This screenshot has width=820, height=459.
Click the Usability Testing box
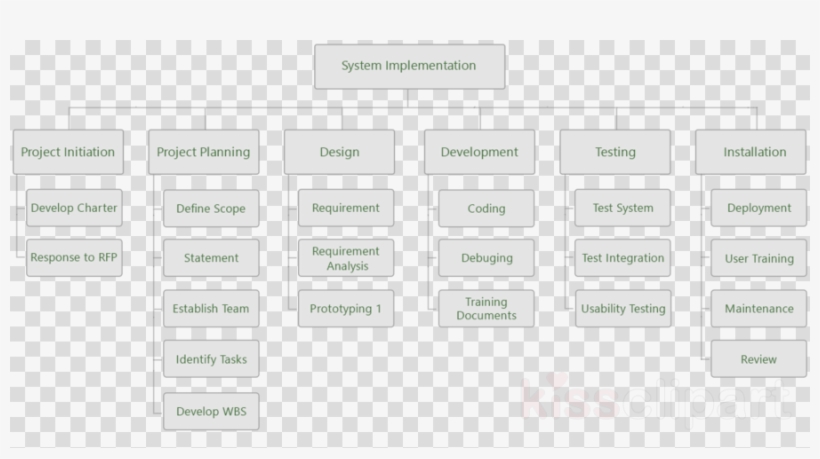(x=623, y=309)
